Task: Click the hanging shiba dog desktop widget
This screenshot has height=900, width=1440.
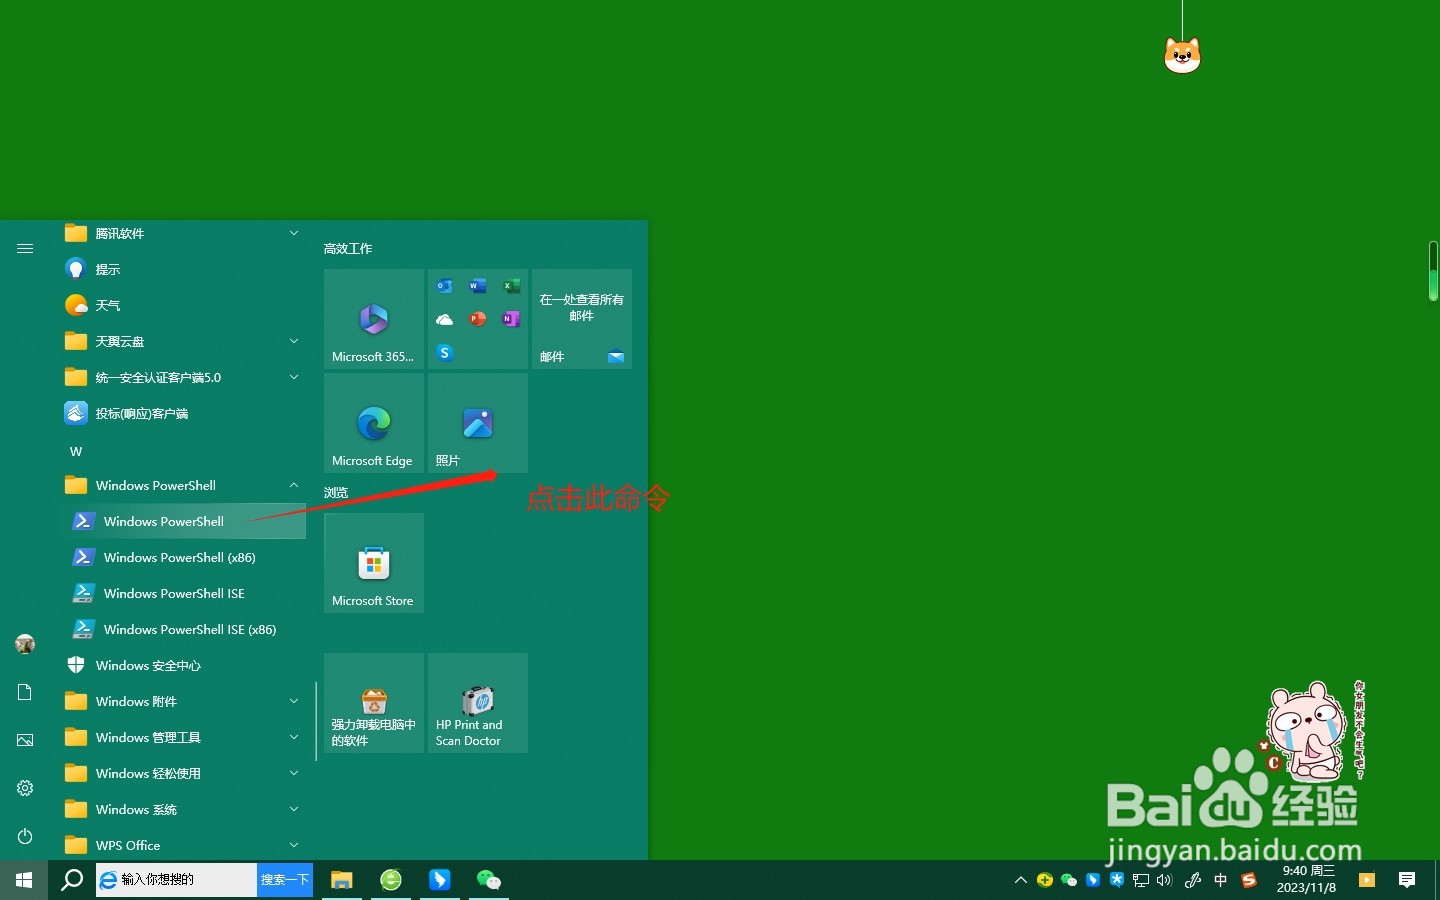Action: click(1182, 54)
